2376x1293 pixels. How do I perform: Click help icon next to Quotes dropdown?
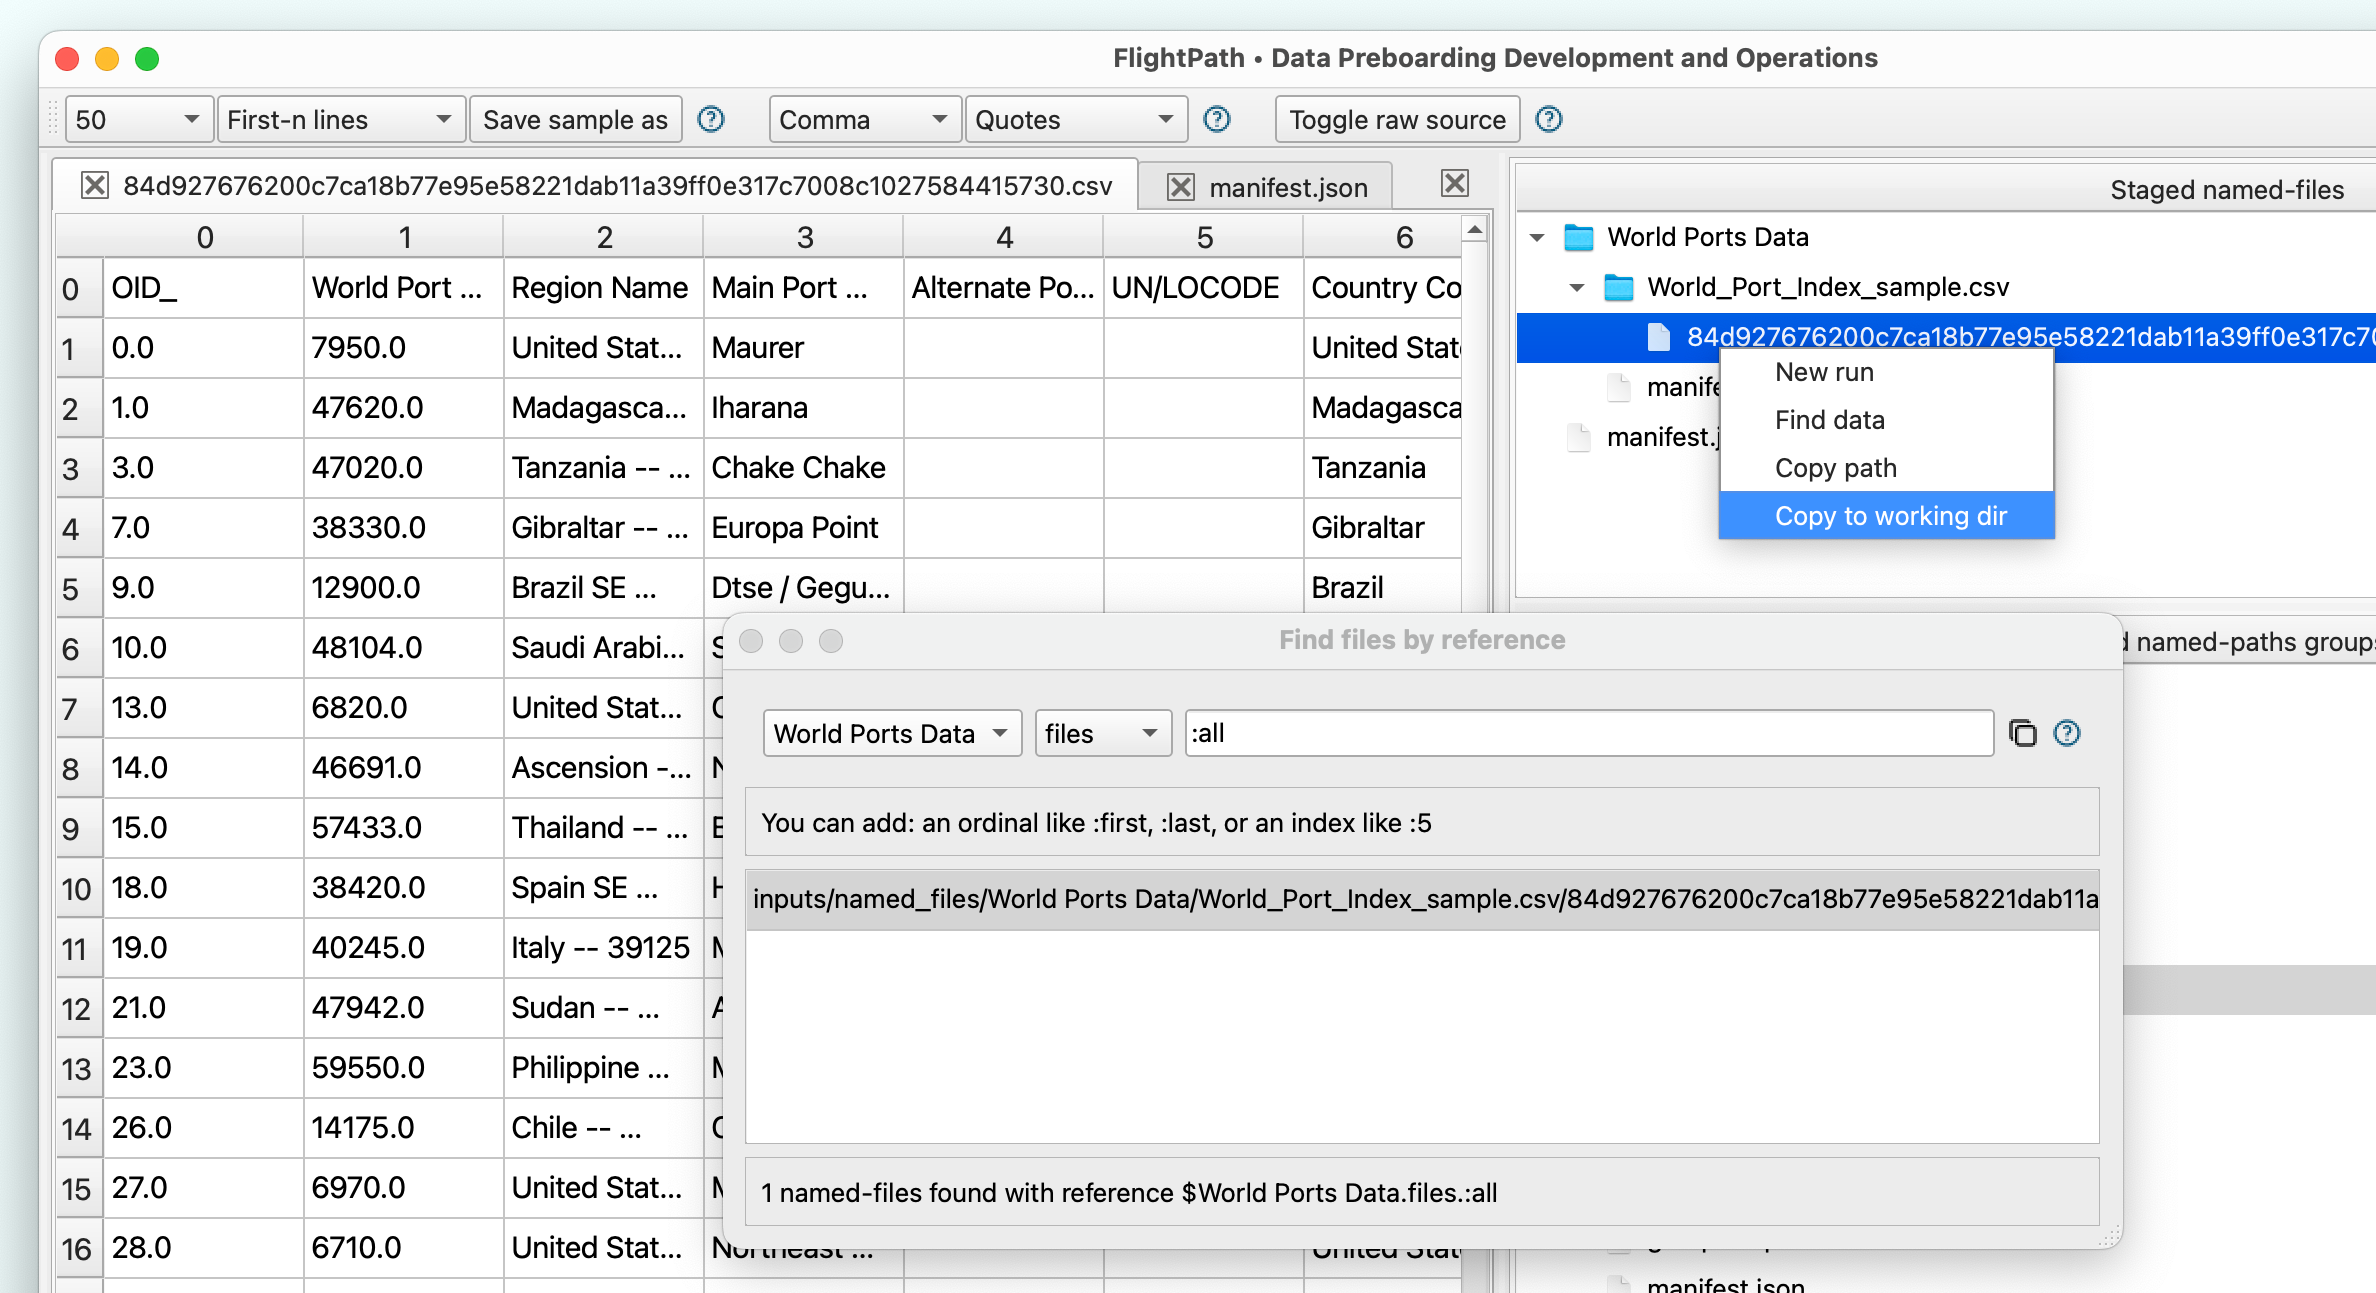[x=1217, y=120]
